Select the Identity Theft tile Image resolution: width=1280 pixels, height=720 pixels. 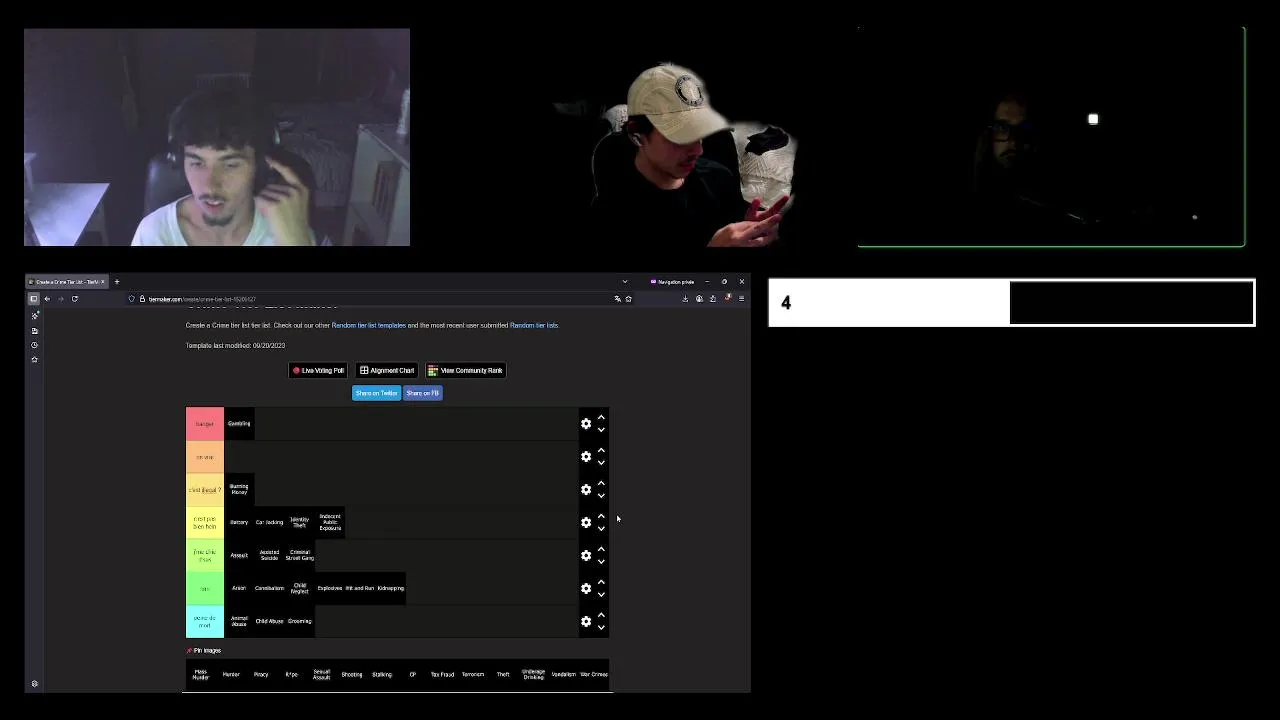click(x=300, y=523)
